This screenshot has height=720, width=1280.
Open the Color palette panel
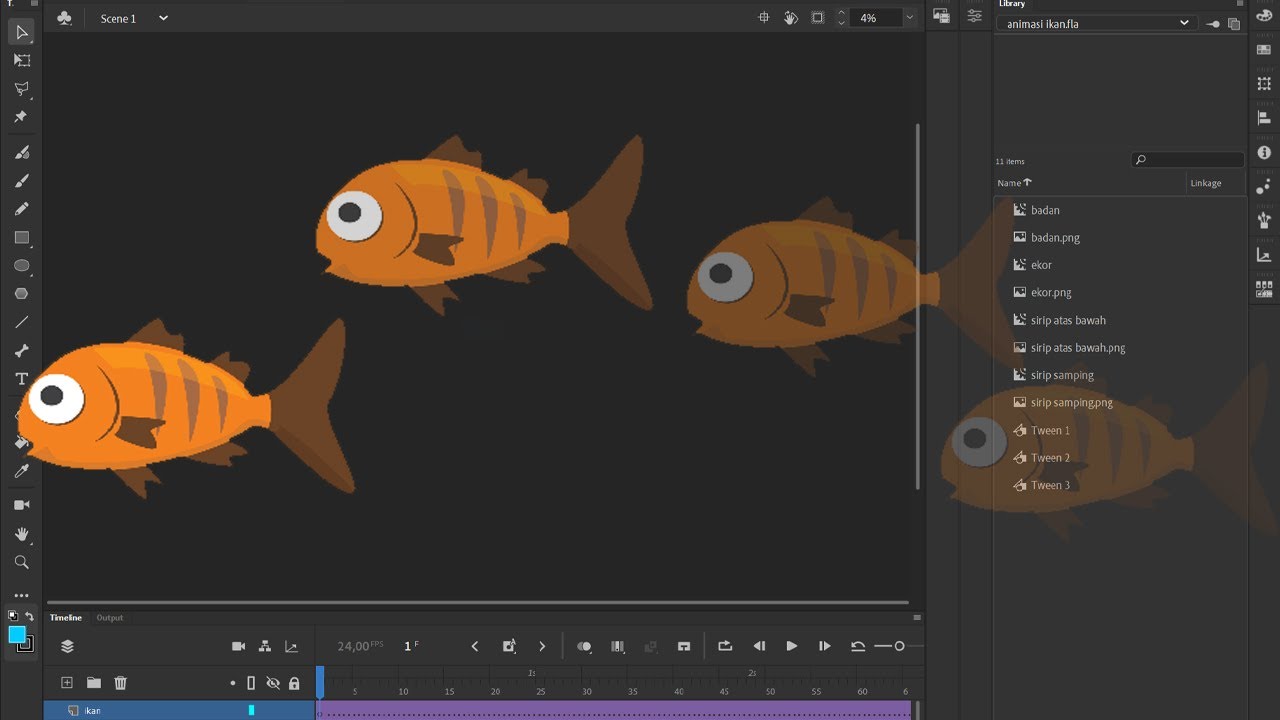click(1264, 15)
